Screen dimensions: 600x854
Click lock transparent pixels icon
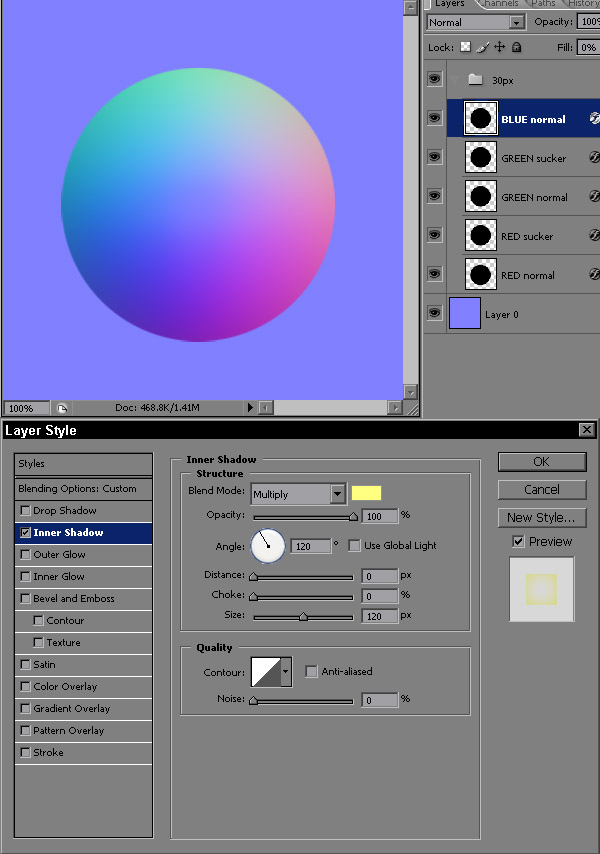coord(466,47)
